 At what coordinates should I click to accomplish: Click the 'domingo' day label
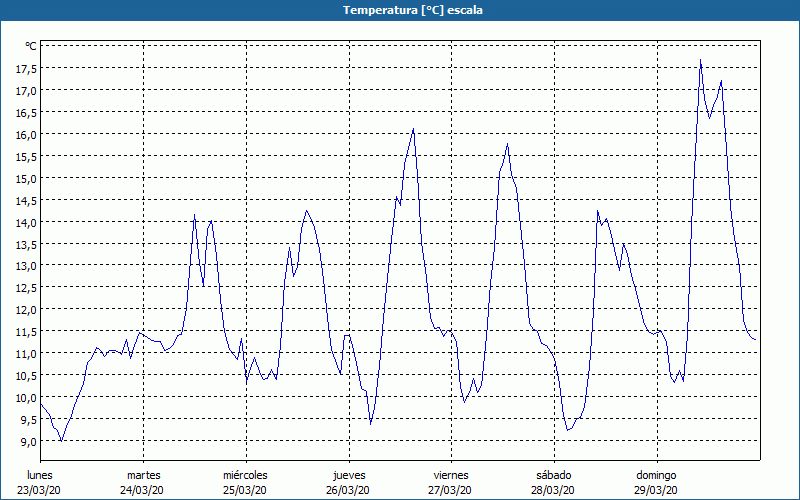(656, 475)
